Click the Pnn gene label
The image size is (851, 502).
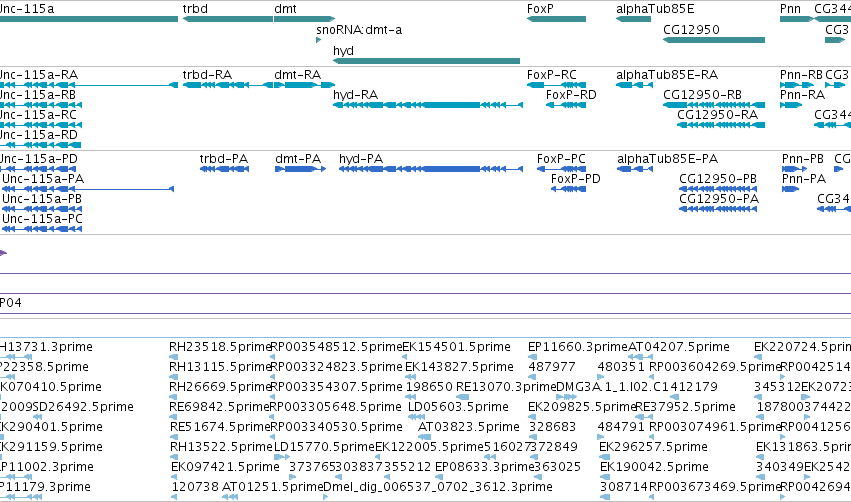point(790,9)
